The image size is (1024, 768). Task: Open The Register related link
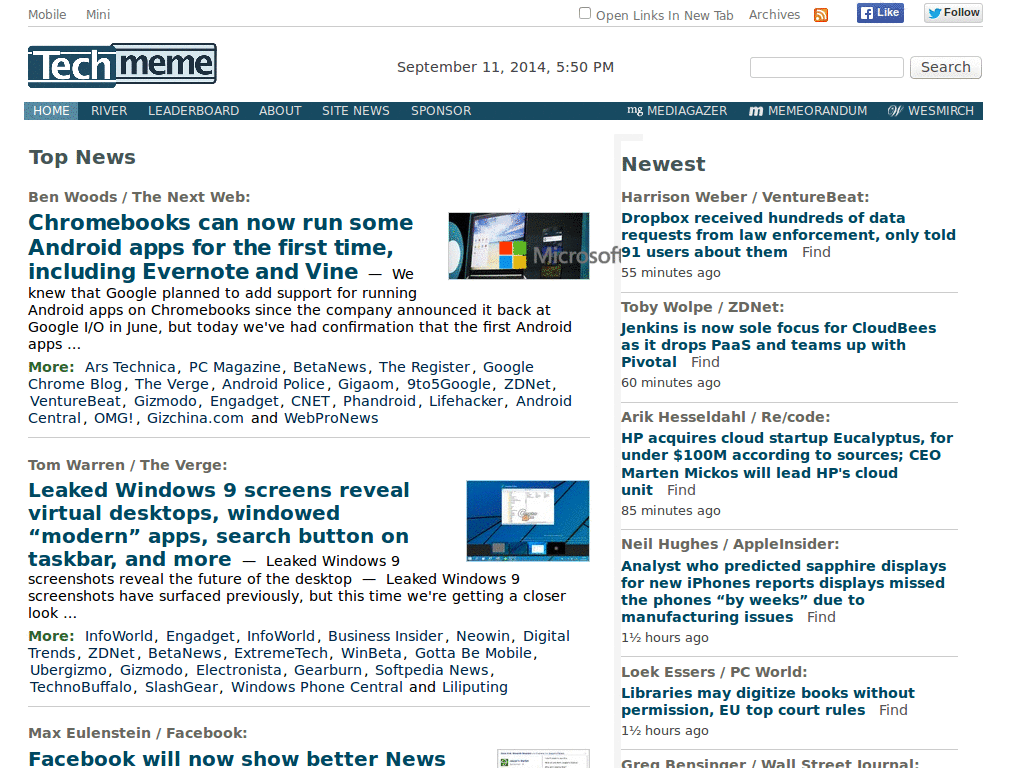pos(424,367)
